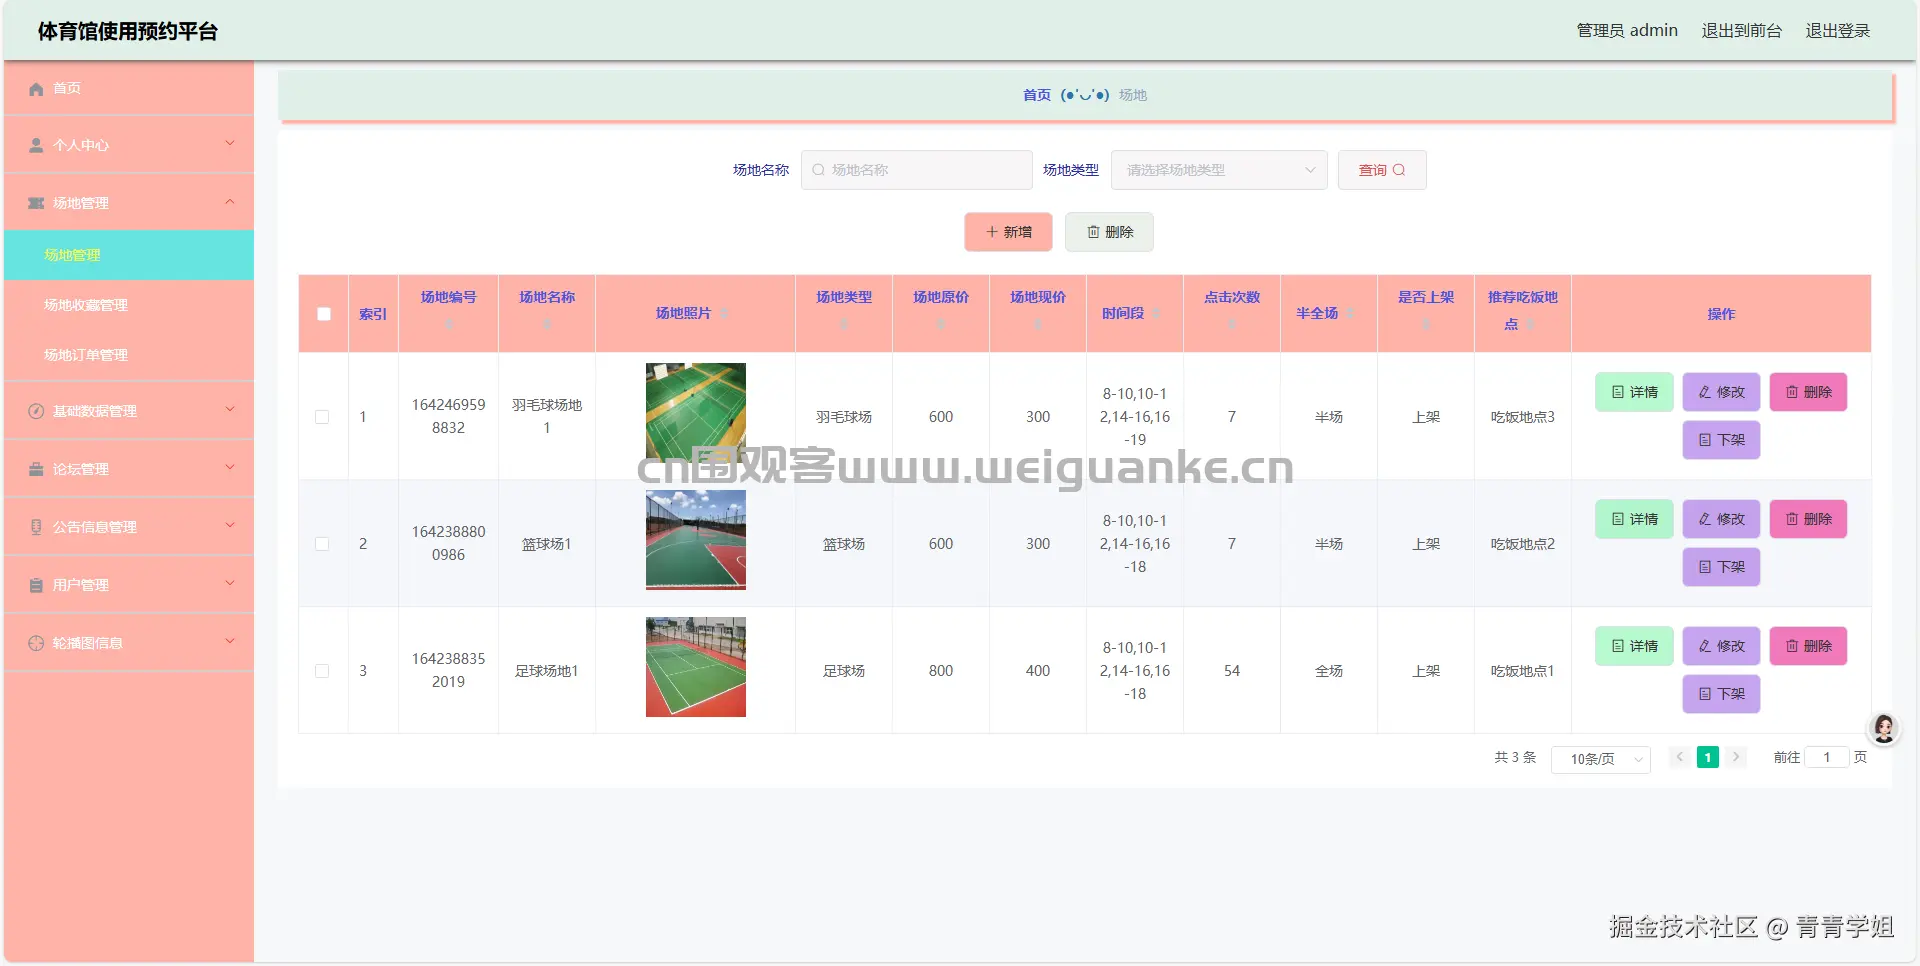Viewport: 1920px width, 966px height.
Task: Open 详情 for 羽毛球场地1 row
Action: click(x=1634, y=392)
